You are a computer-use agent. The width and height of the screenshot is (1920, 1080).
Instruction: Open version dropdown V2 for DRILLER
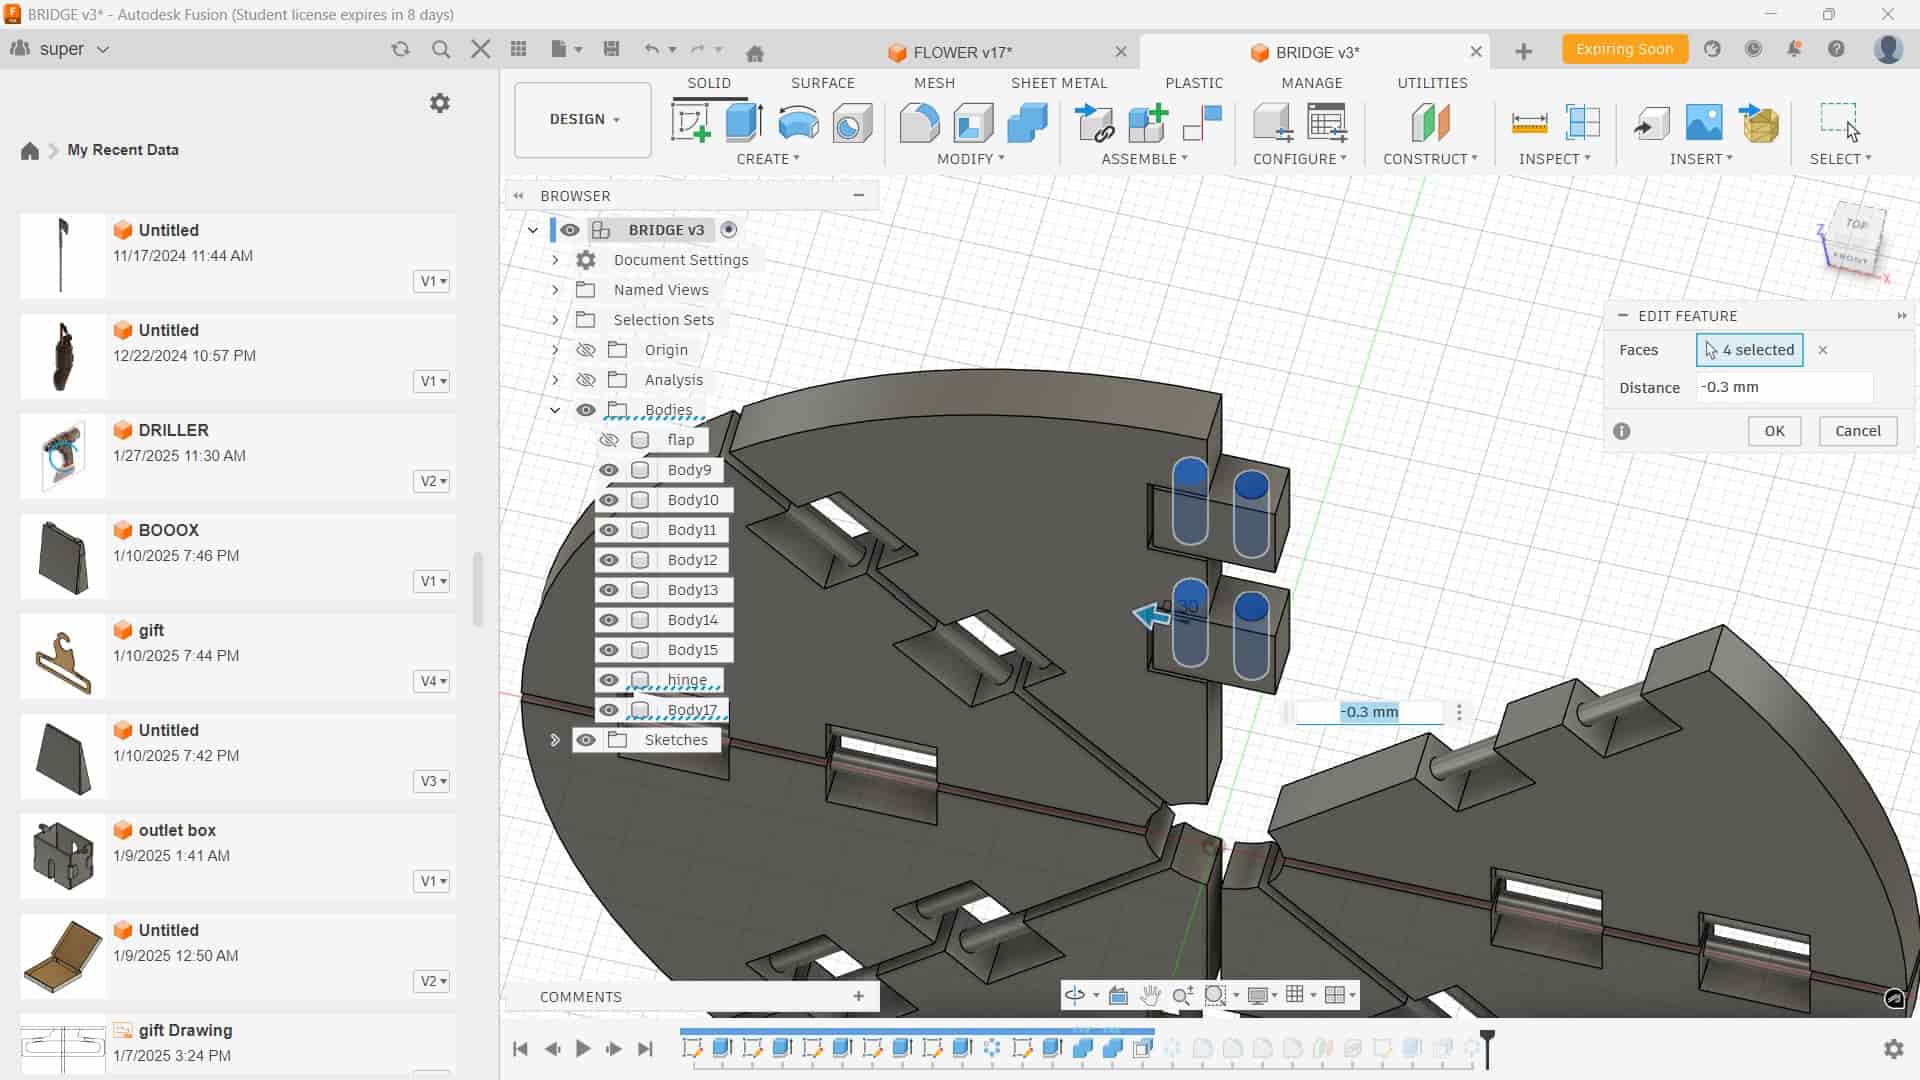(x=432, y=481)
